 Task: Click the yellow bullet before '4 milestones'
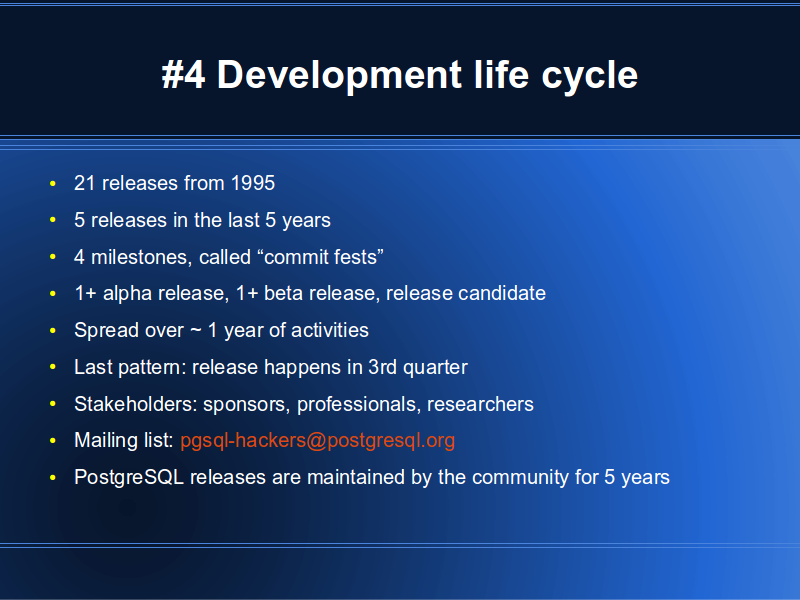(x=53, y=258)
